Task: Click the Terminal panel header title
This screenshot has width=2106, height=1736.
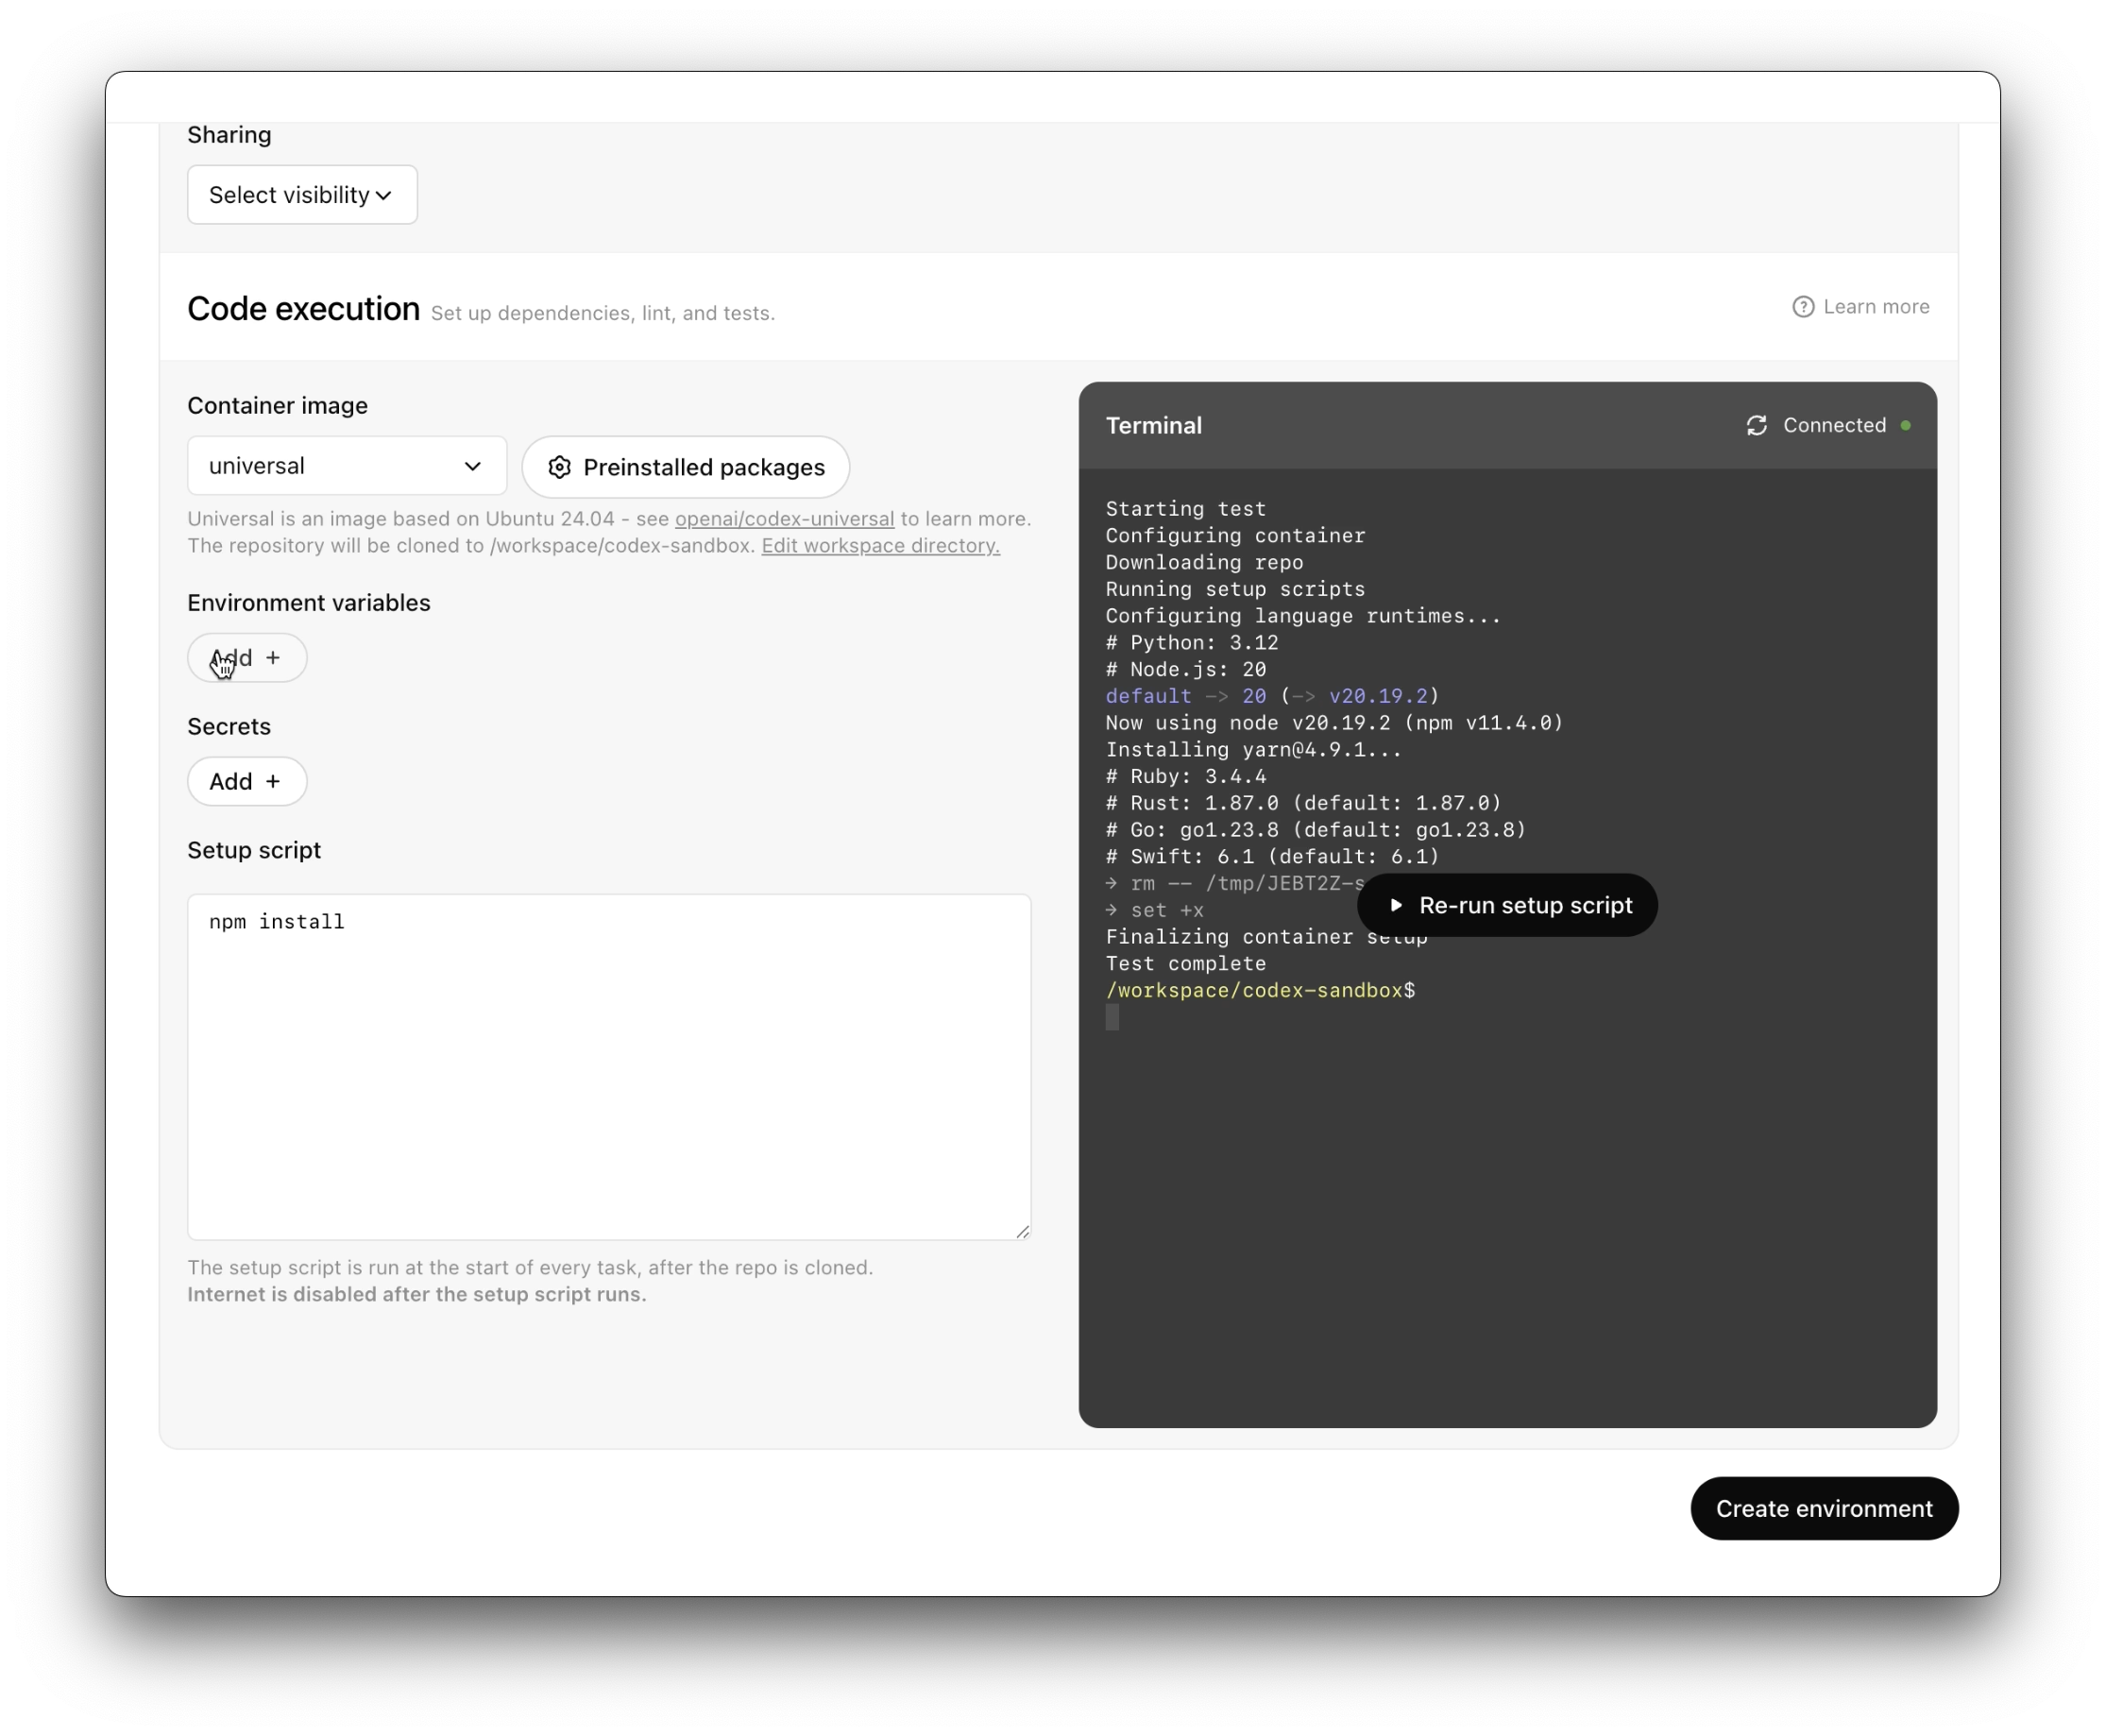Action: (1153, 426)
